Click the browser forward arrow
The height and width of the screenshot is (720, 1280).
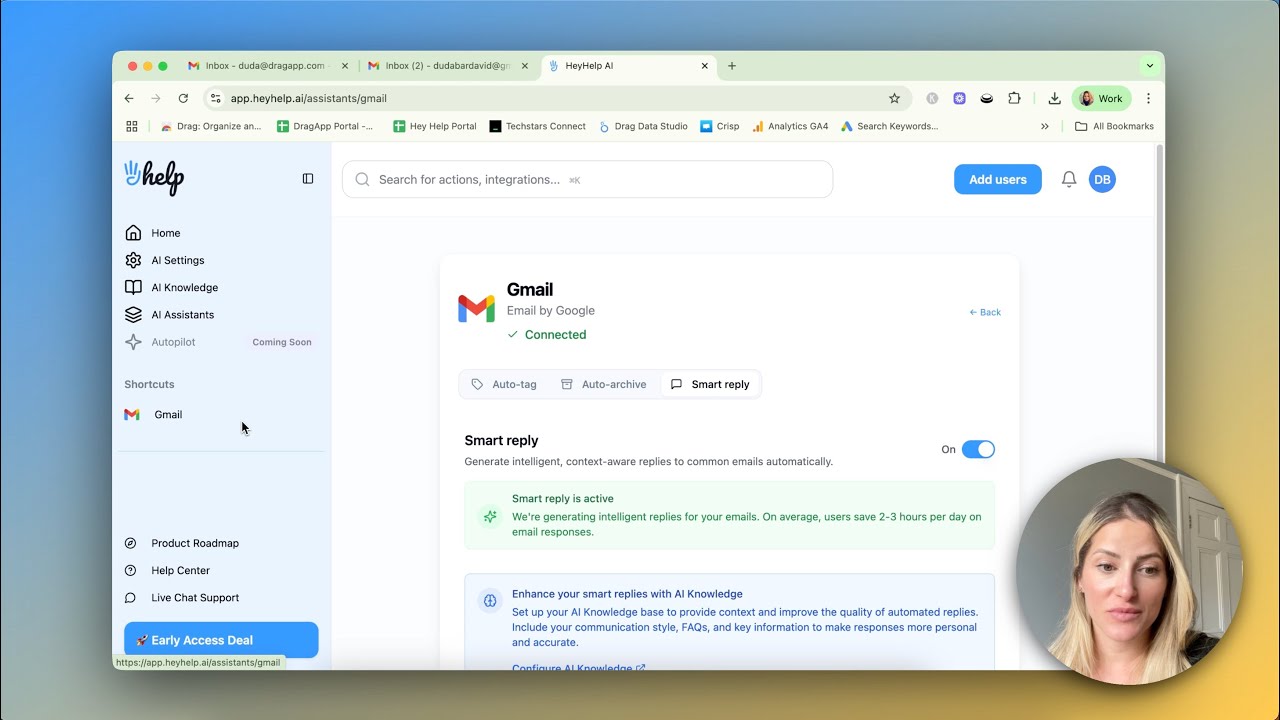coord(156,98)
